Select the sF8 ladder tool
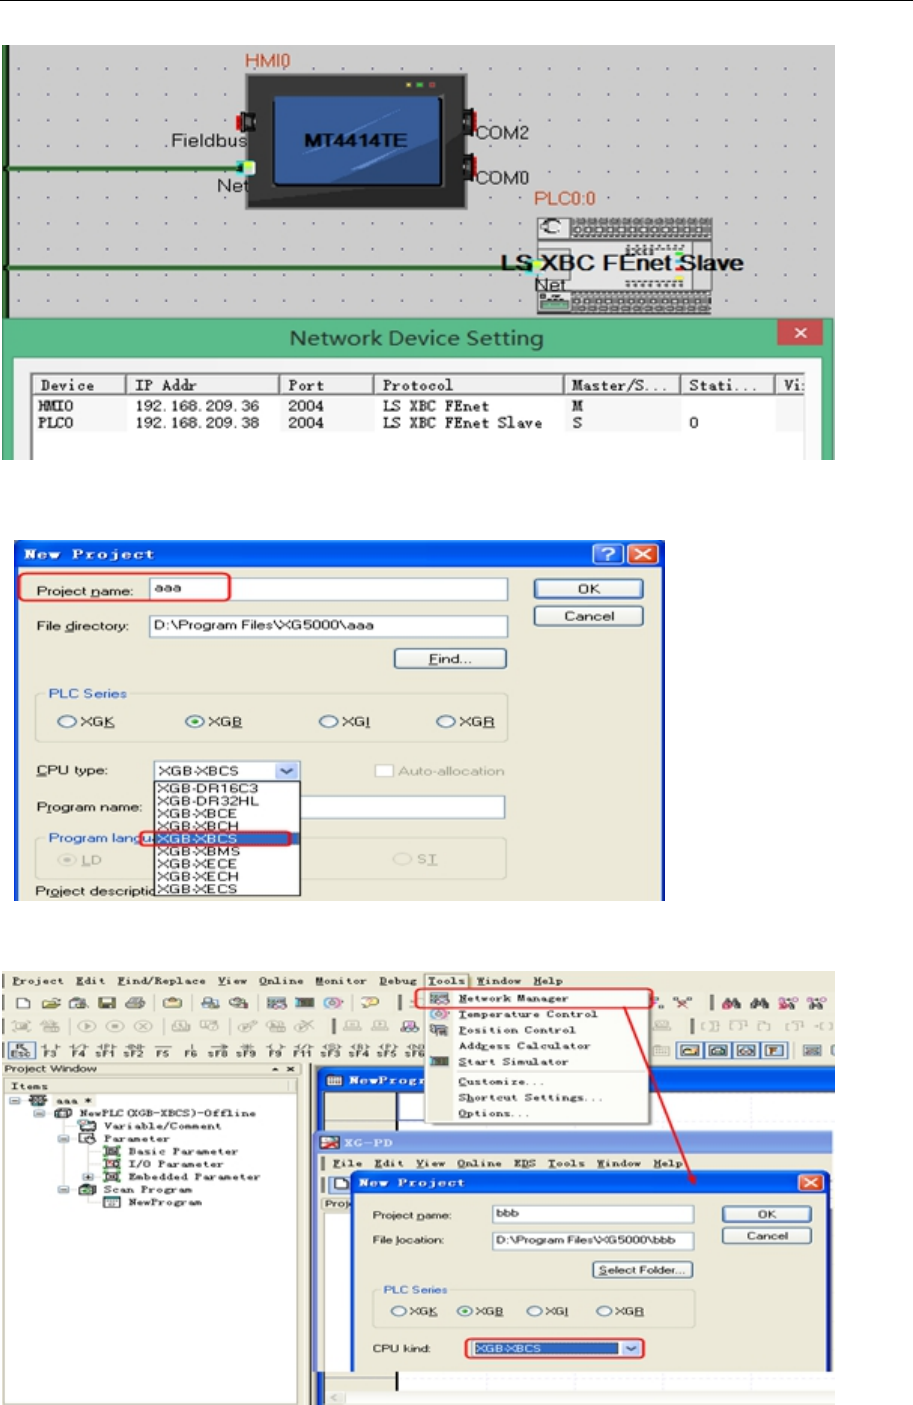This screenshot has height=1405, width=913. point(217,1050)
